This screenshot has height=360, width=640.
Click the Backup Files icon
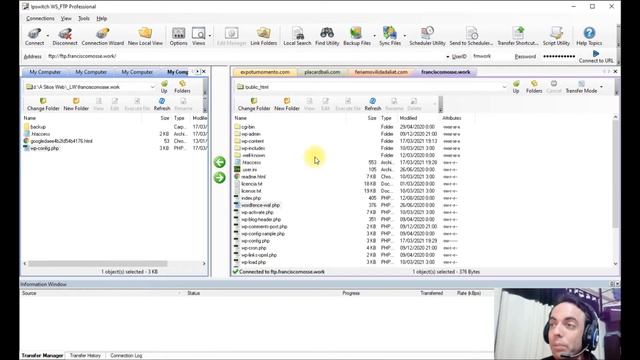coord(357,36)
